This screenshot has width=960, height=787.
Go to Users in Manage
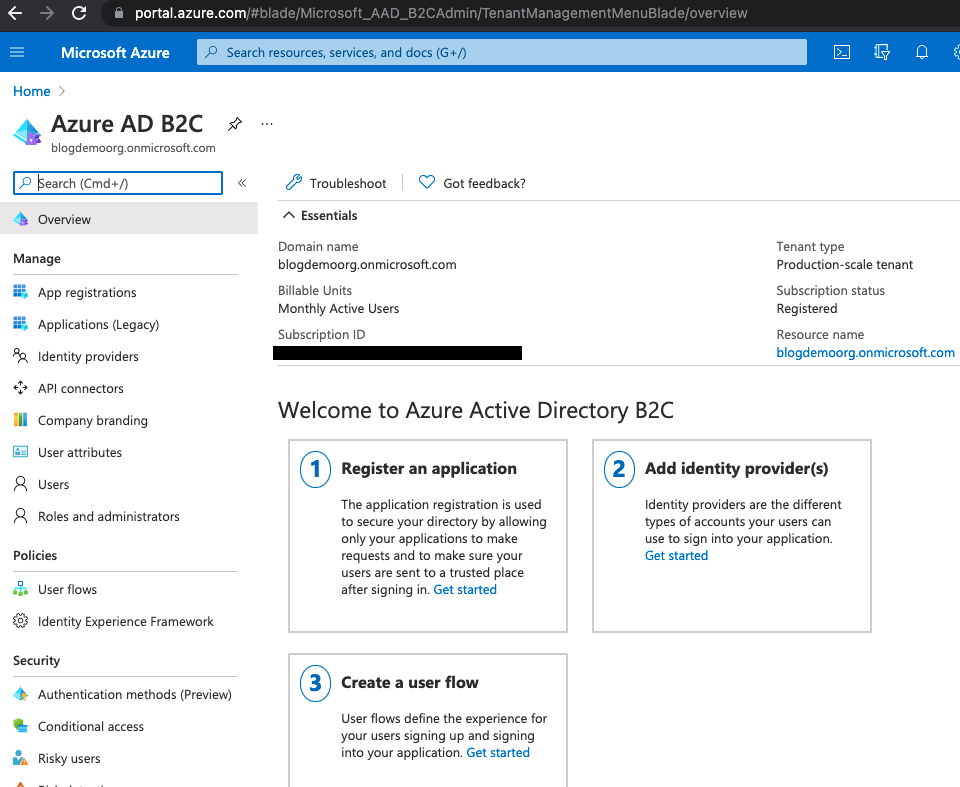coord(53,484)
